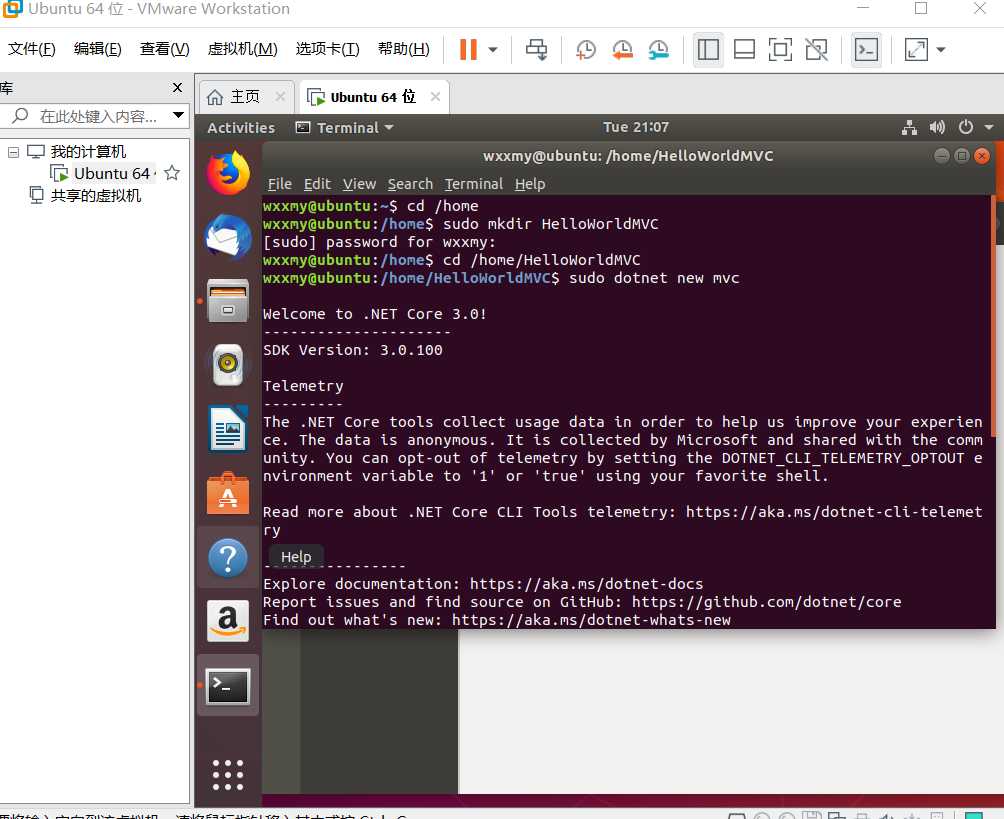The image size is (1004, 819).
Task: Open the terminal Terminal menu
Action: [474, 184]
